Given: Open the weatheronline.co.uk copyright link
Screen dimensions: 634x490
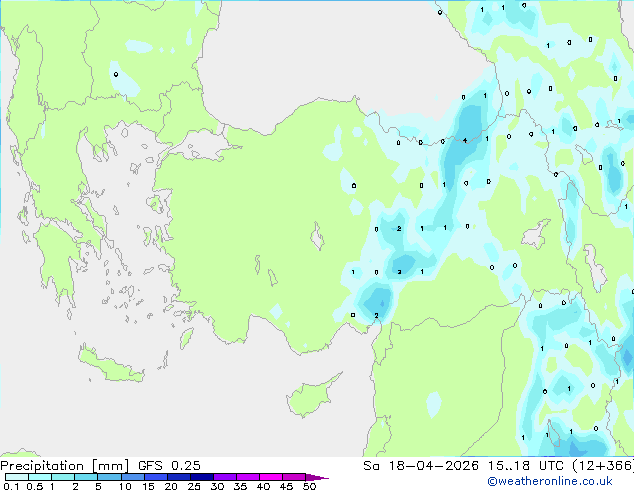Looking at the screenshot, I should point(550,481).
